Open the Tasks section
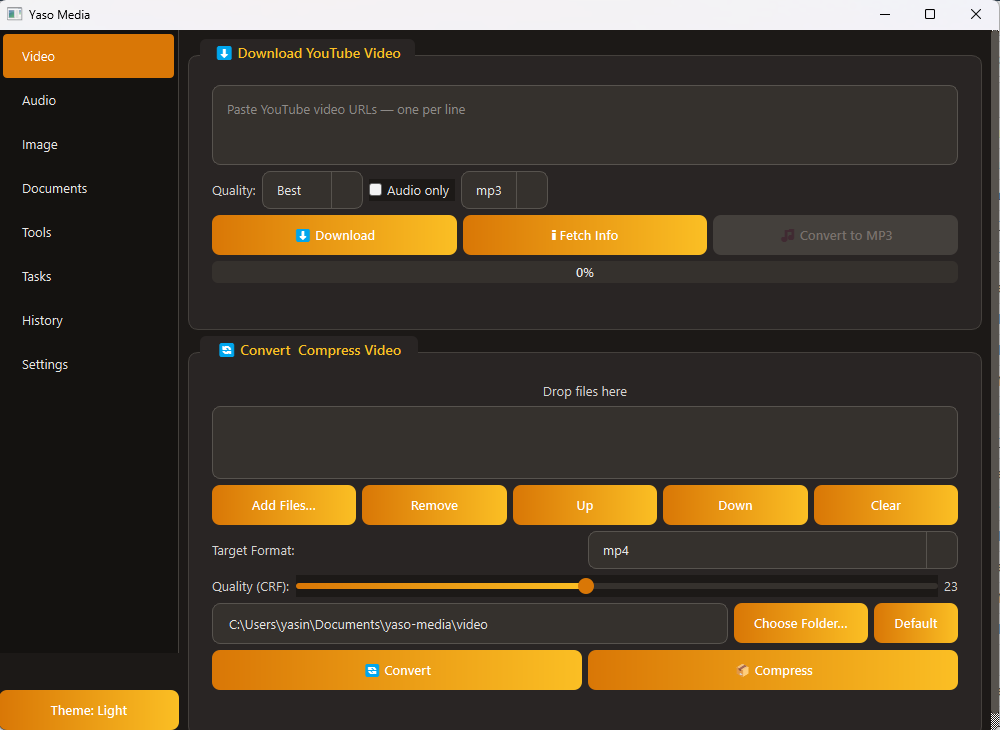The width and height of the screenshot is (1000, 730). 89,276
